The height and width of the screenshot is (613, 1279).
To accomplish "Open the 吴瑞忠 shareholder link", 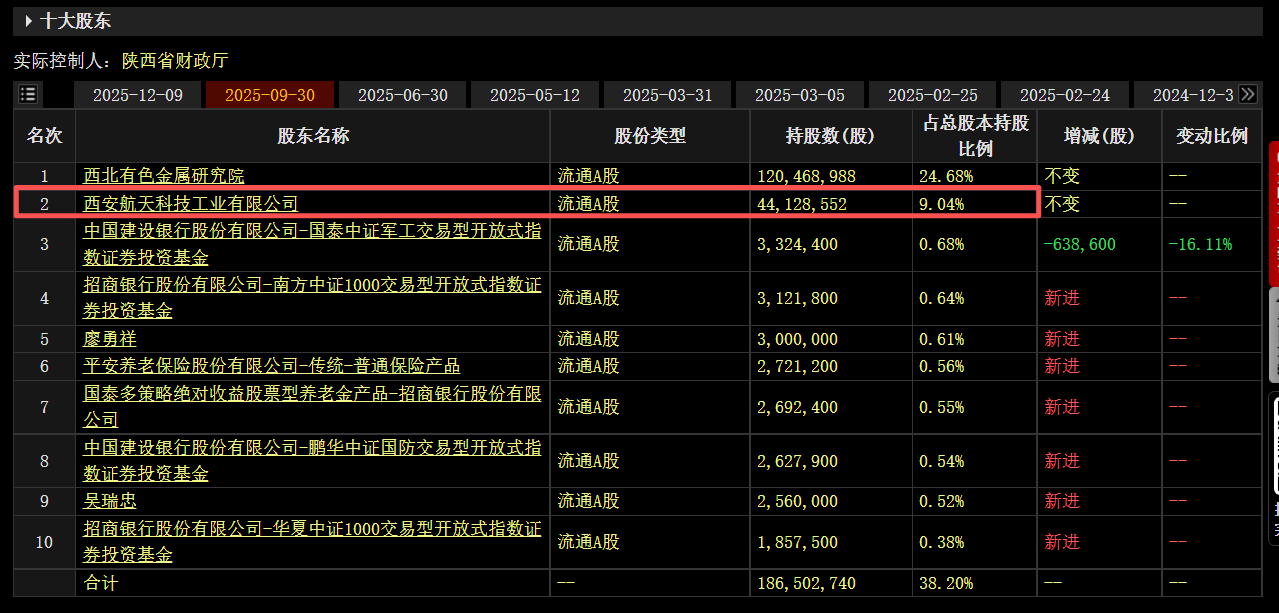I will [109, 501].
